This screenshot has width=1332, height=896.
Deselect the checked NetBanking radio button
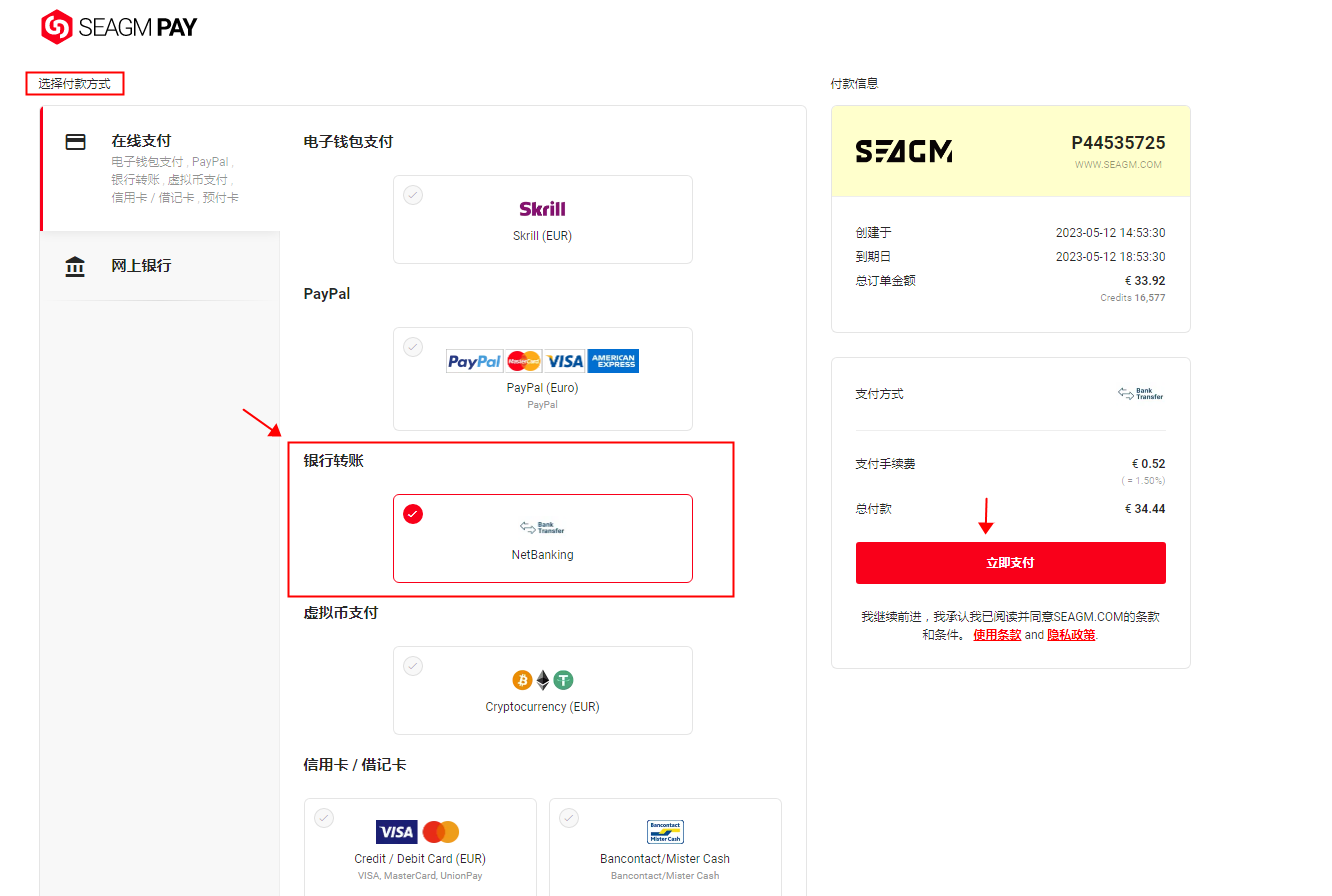click(413, 514)
